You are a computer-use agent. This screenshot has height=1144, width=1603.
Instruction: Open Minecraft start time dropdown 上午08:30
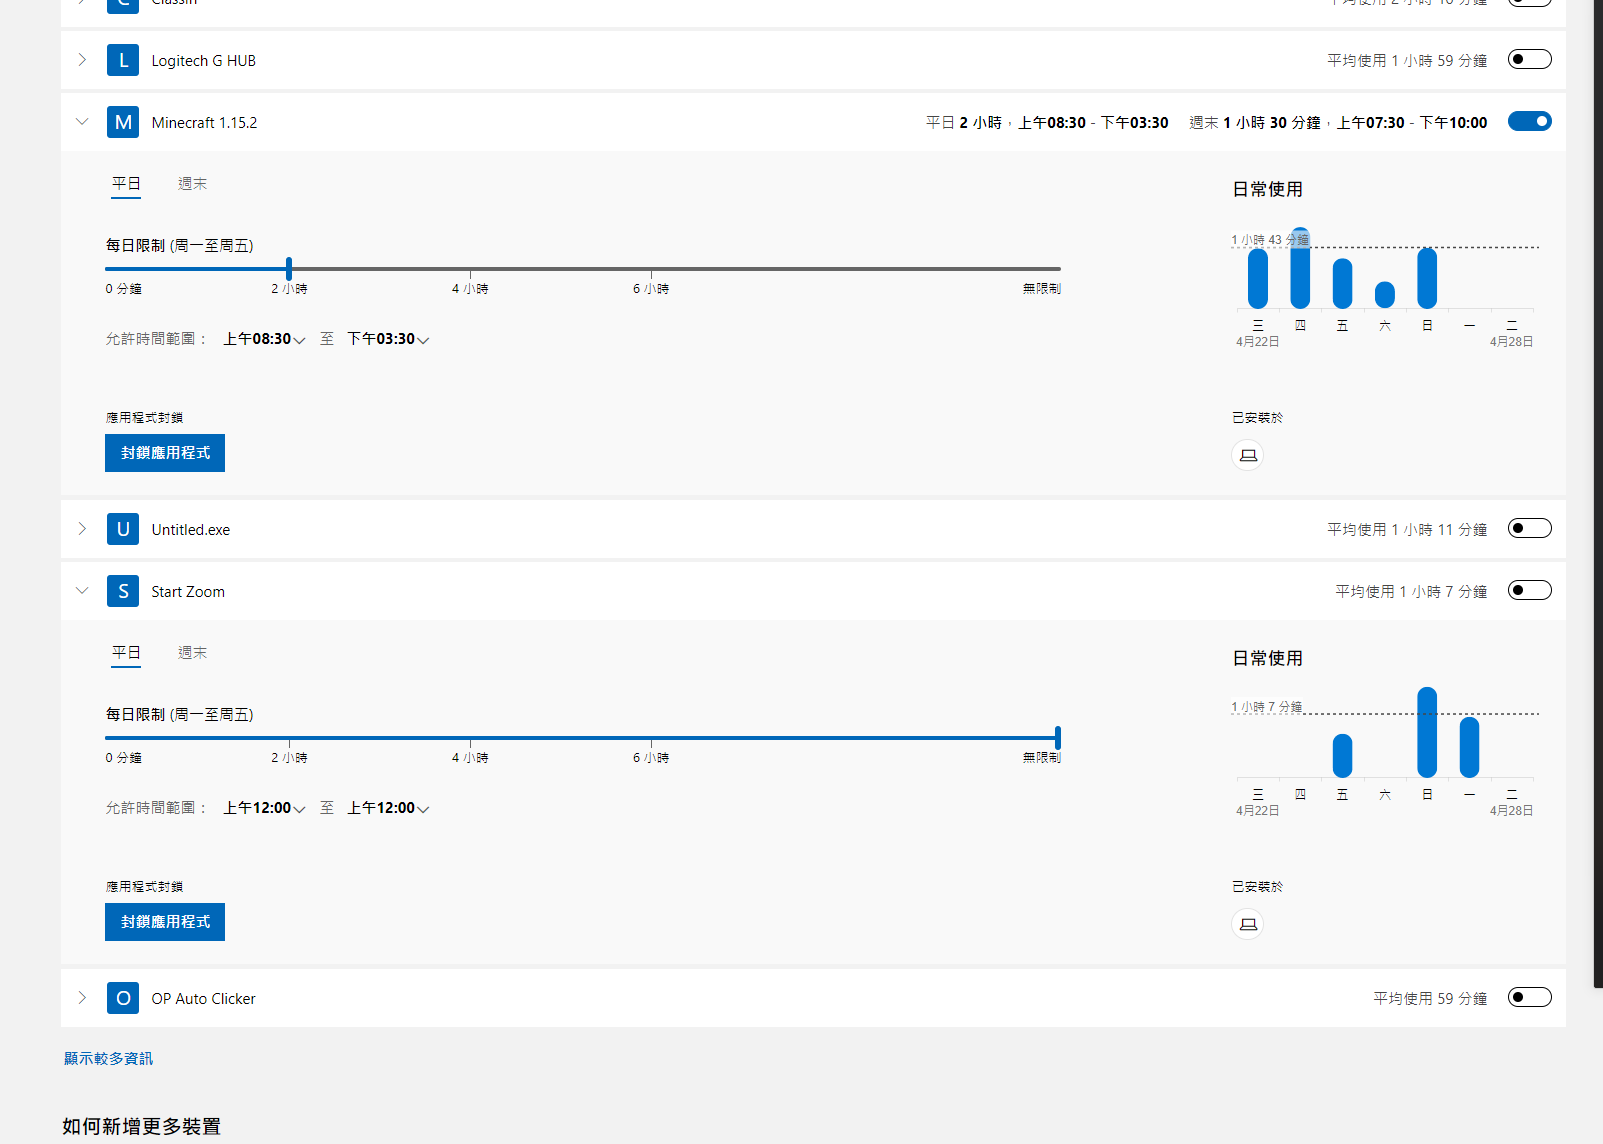pos(264,339)
